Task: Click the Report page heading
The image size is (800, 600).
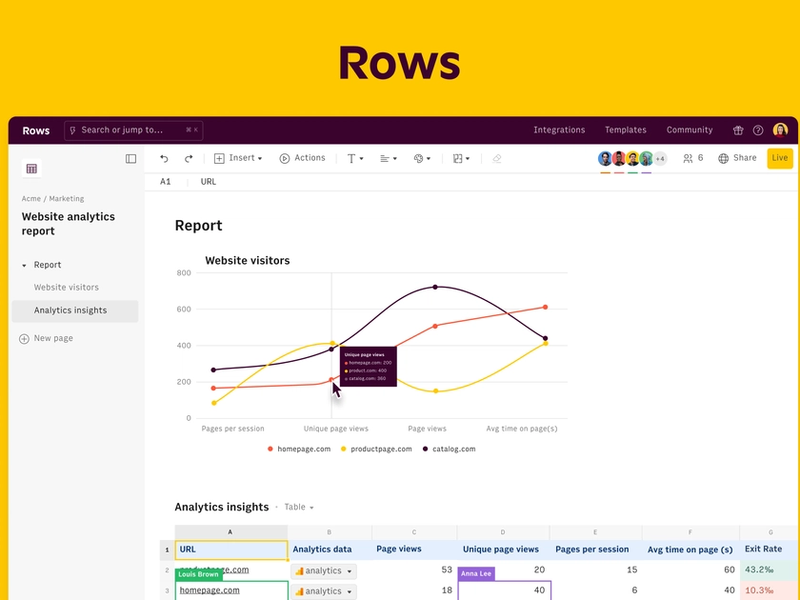Action: point(198,226)
